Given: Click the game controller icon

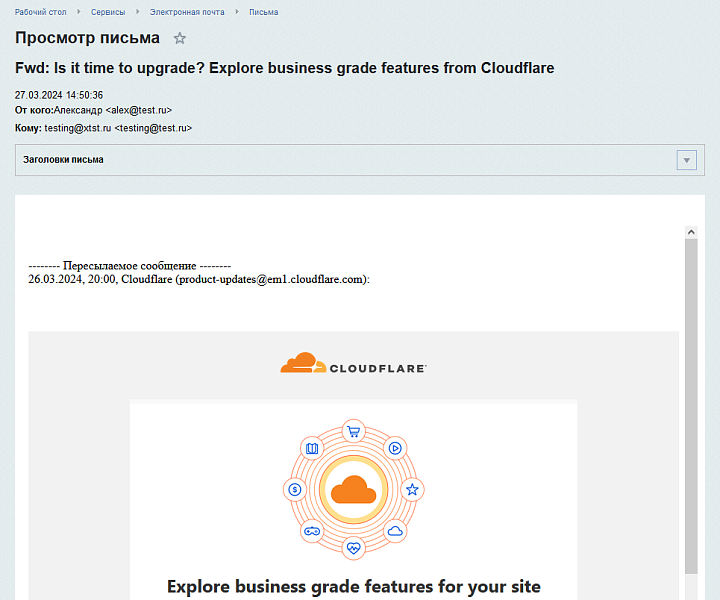Looking at the screenshot, I should [x=311, y=531].
